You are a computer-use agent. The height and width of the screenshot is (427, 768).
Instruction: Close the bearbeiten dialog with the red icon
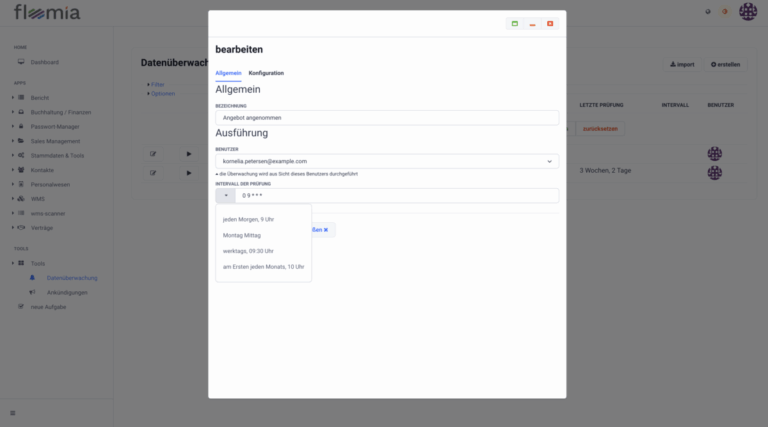click(x=550, y=23)
